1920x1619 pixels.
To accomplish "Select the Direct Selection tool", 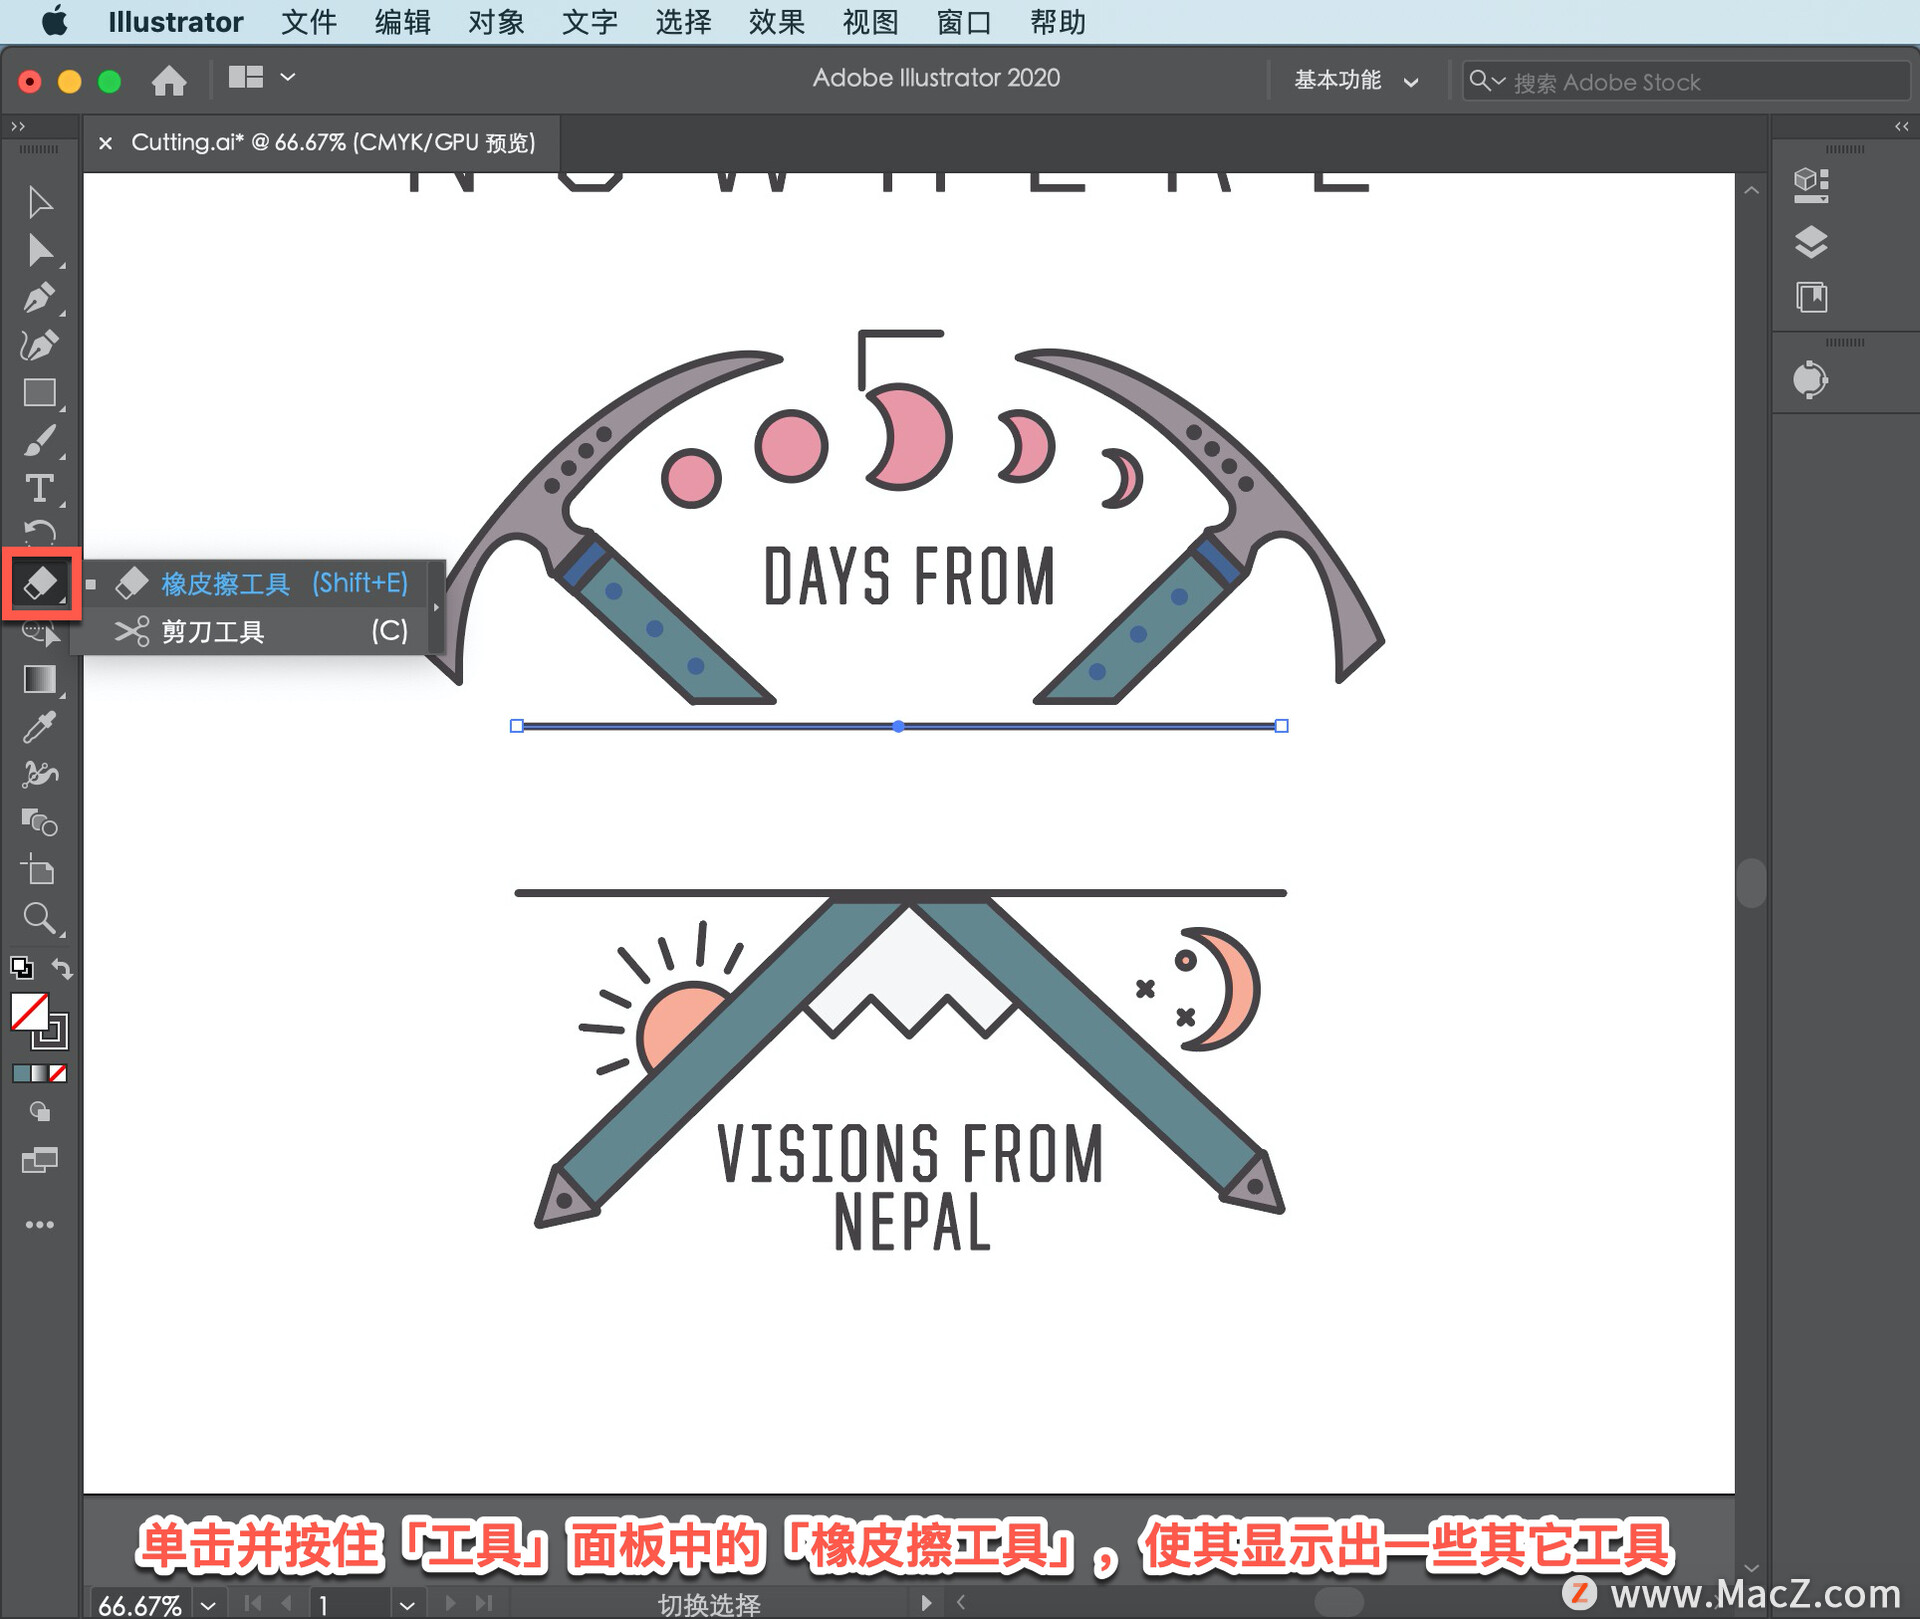I will tap(39, 250).
